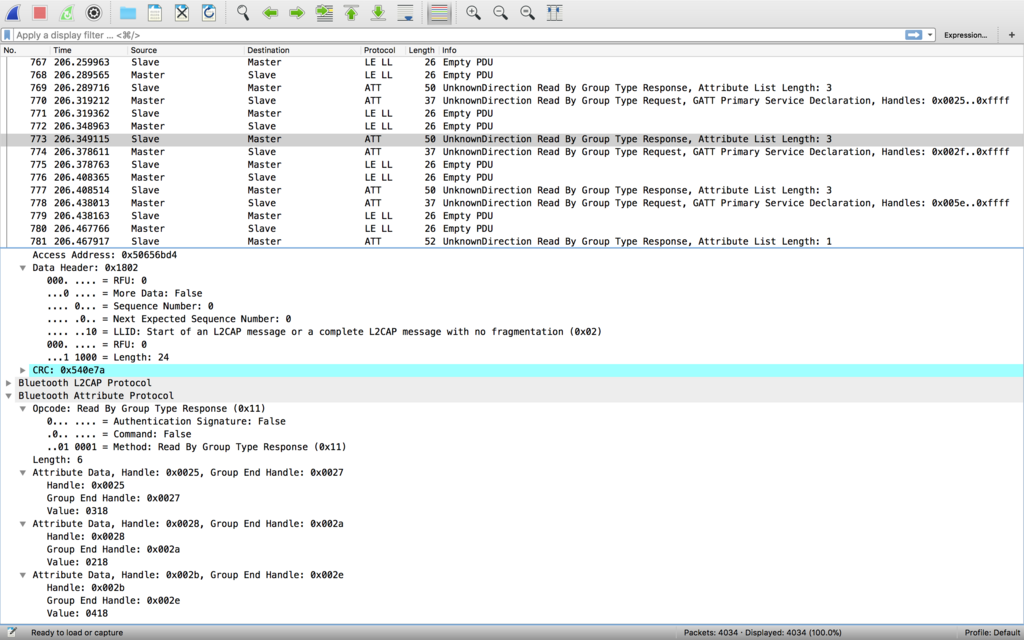Screen dimensions: 1024x640
Task: Select Authentication Signature: False field
Action: pos(166,422)
